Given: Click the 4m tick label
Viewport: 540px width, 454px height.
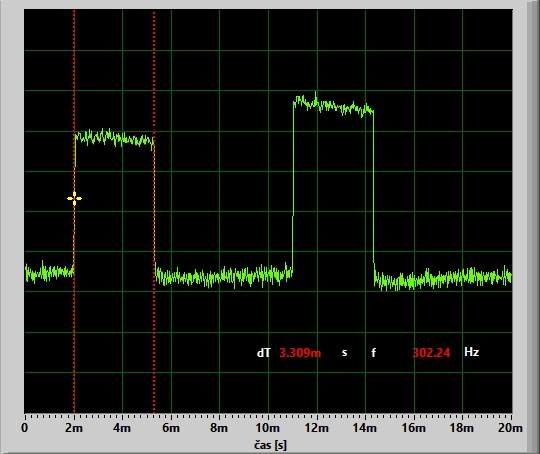Looking at the screenshot, I should 122,428.
